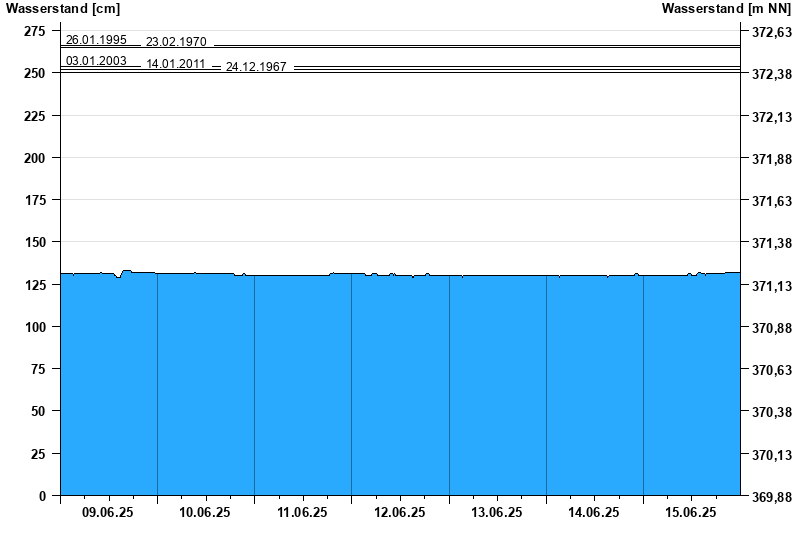The width and height of the screenshot is (800, 550).
Task: Click the 150 cm axis value
Action: click(x=35, y=242)
